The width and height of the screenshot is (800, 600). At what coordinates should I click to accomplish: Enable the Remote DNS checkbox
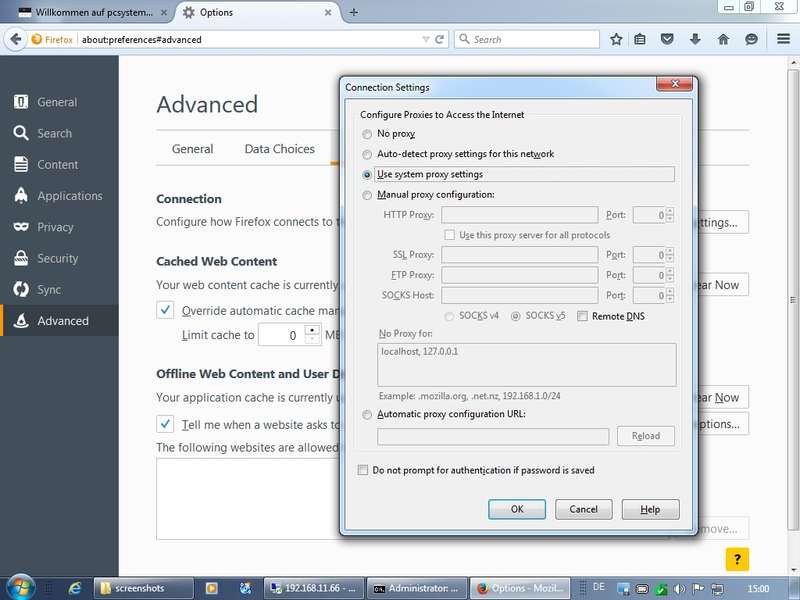(582, 316)
